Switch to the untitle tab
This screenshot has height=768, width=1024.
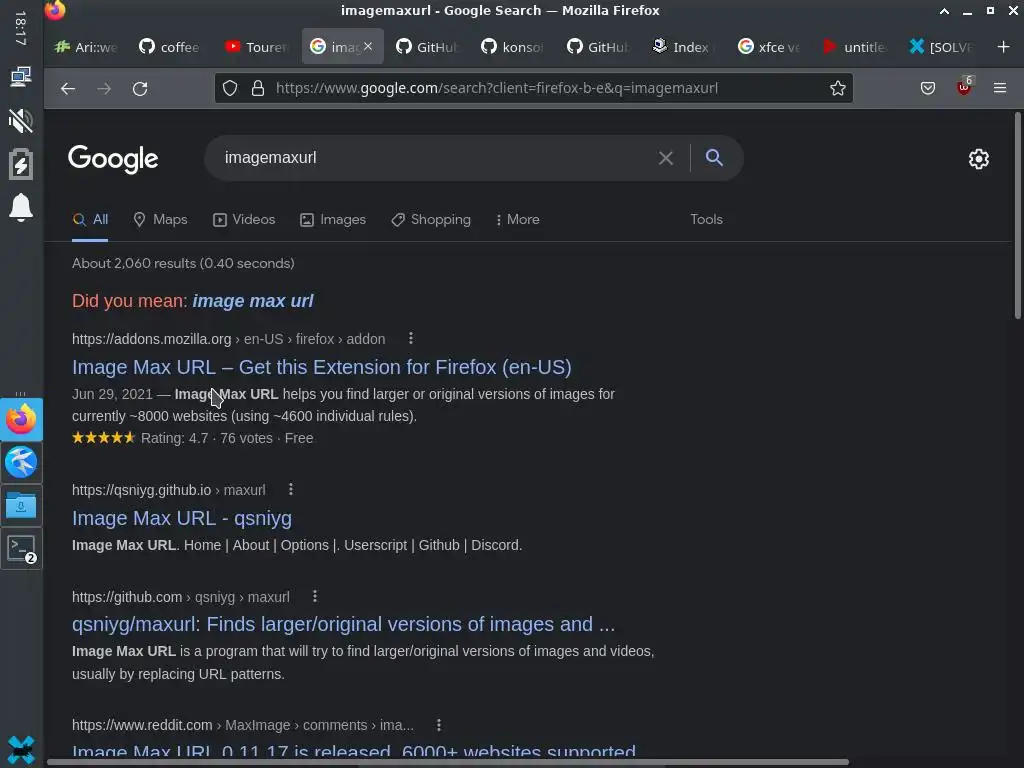(x=854, y=47)
